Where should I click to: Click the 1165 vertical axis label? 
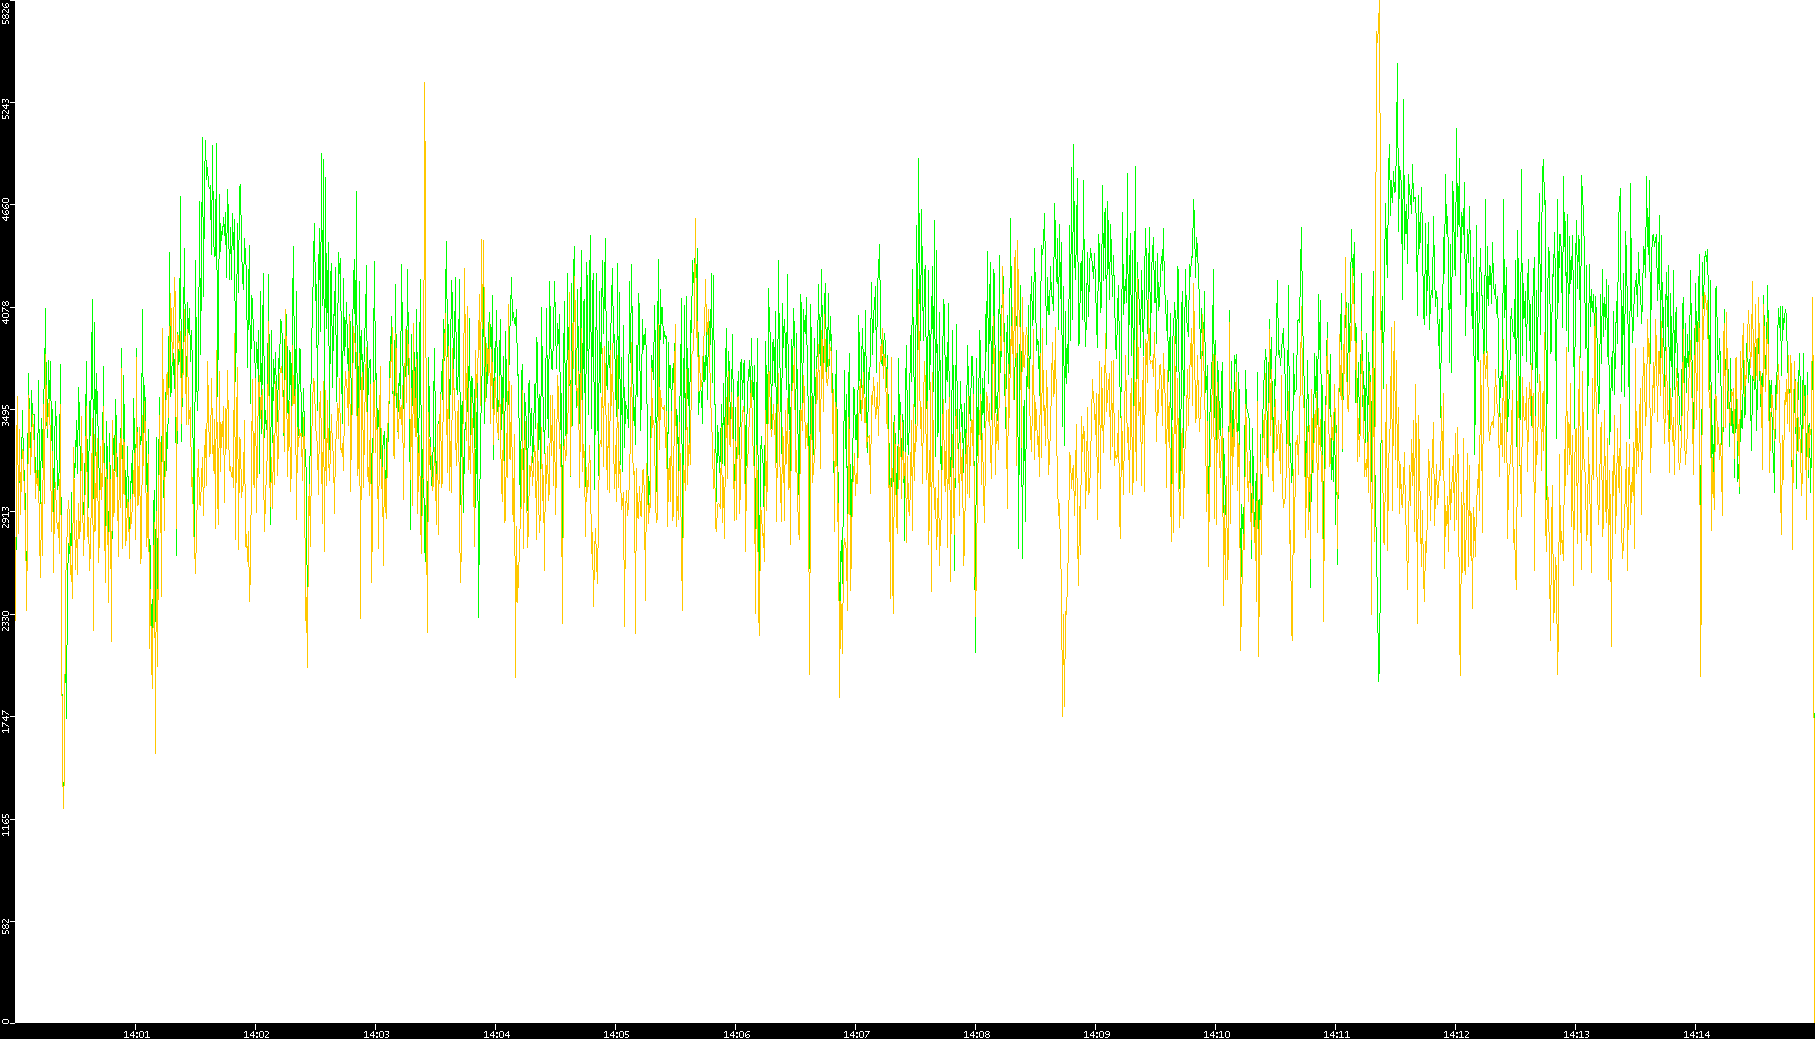(6, 824)
